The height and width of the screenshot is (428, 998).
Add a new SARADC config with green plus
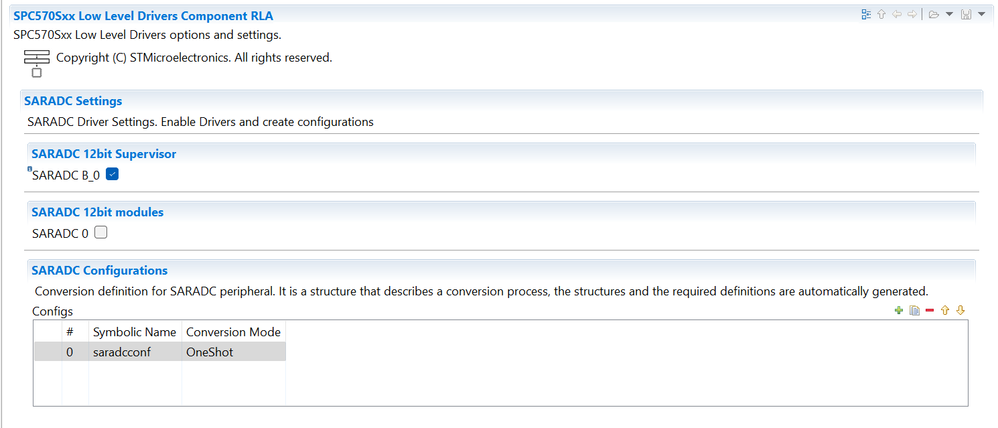point(899,311)
